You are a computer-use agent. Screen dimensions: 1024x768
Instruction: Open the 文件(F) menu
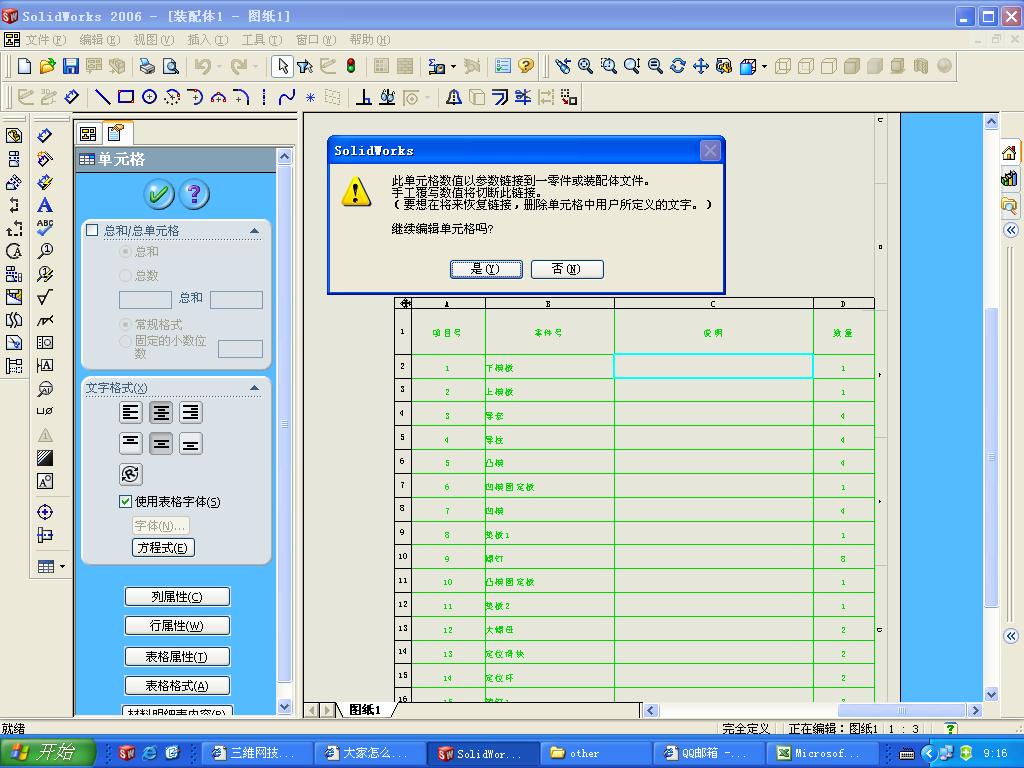point(46,40)
